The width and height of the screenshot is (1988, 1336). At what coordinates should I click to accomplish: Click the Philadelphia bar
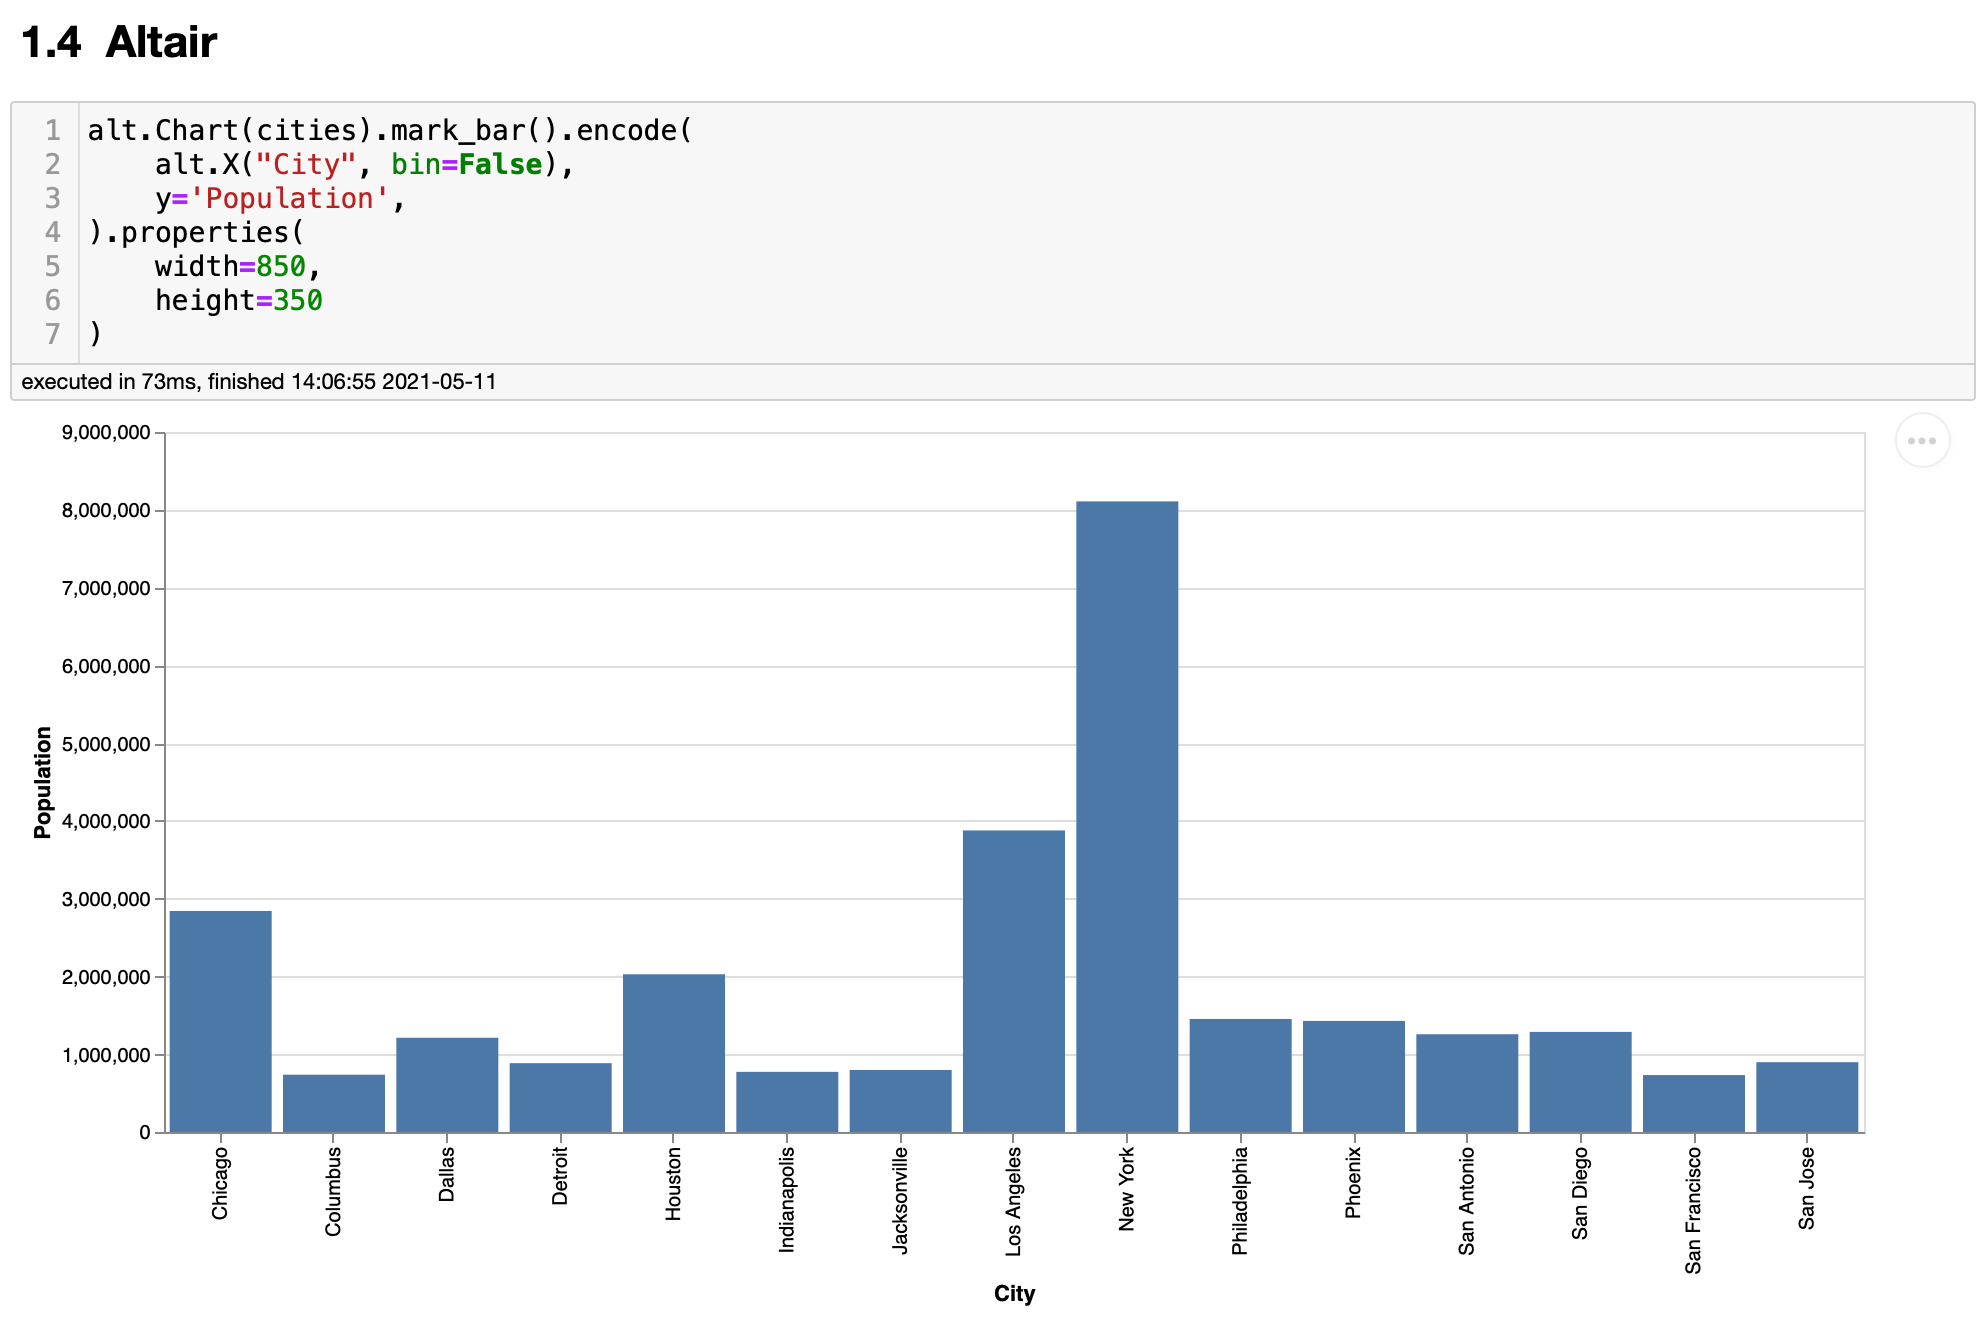click(x=1240, y=1075)
